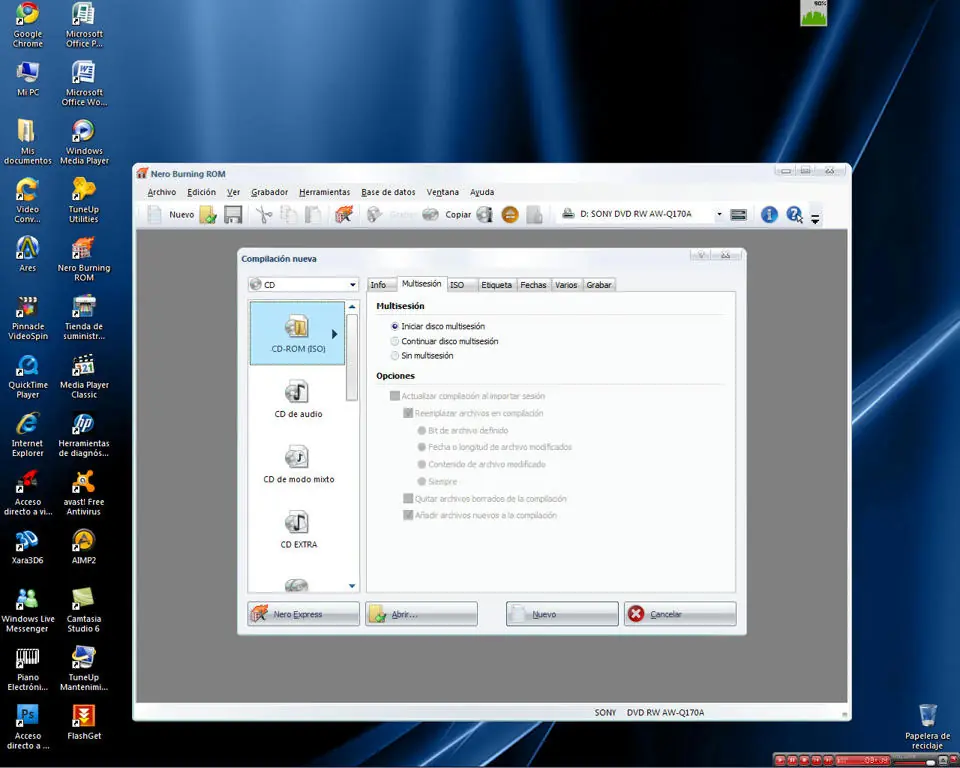Click the Save floppy disk toolbar icon
The height and width of the screenshot is (768, 960).
[x=233, y=214]
